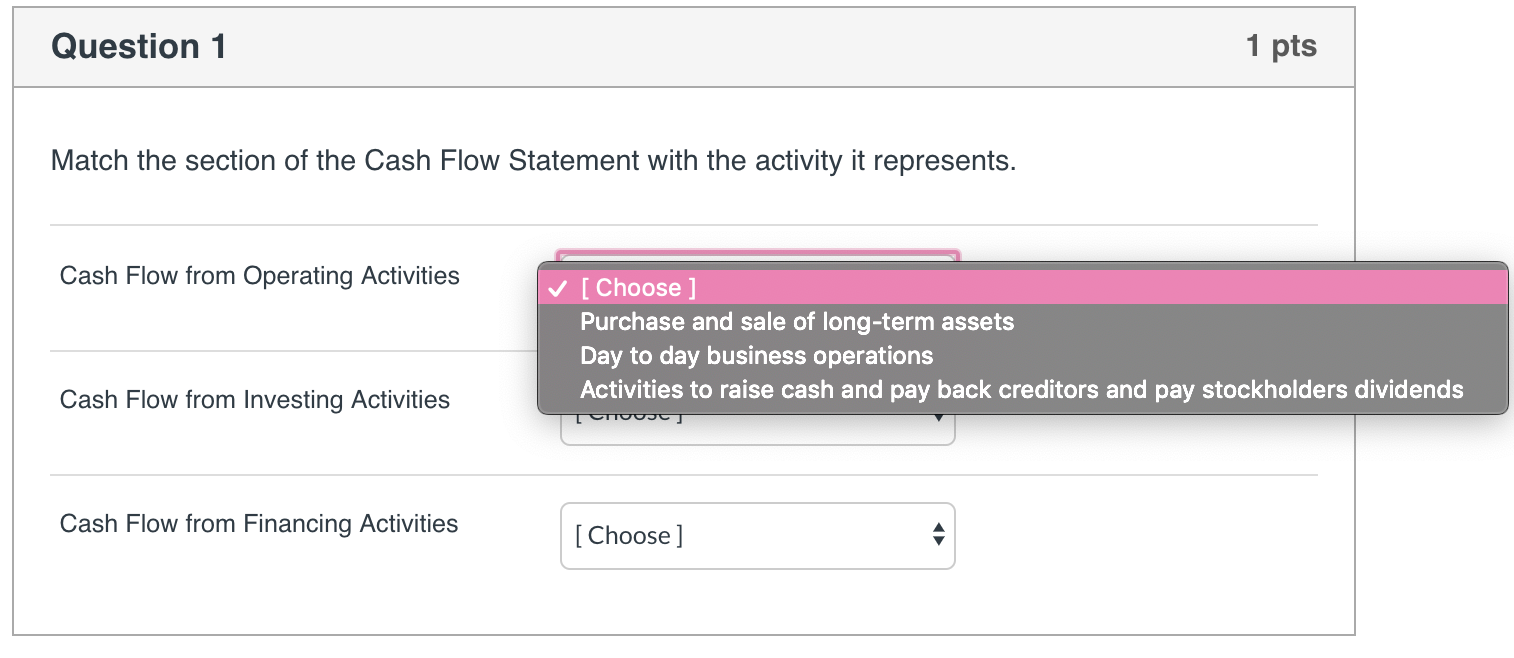1514x658 pixels.
Task: Keep the highlighted "[ Choose ]" list option
Action: point(638,288)
